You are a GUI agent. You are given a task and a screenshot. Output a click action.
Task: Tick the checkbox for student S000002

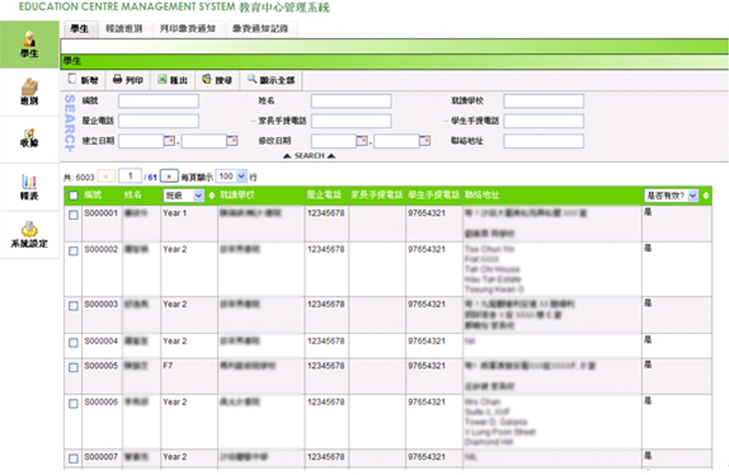tap(73, 251)
